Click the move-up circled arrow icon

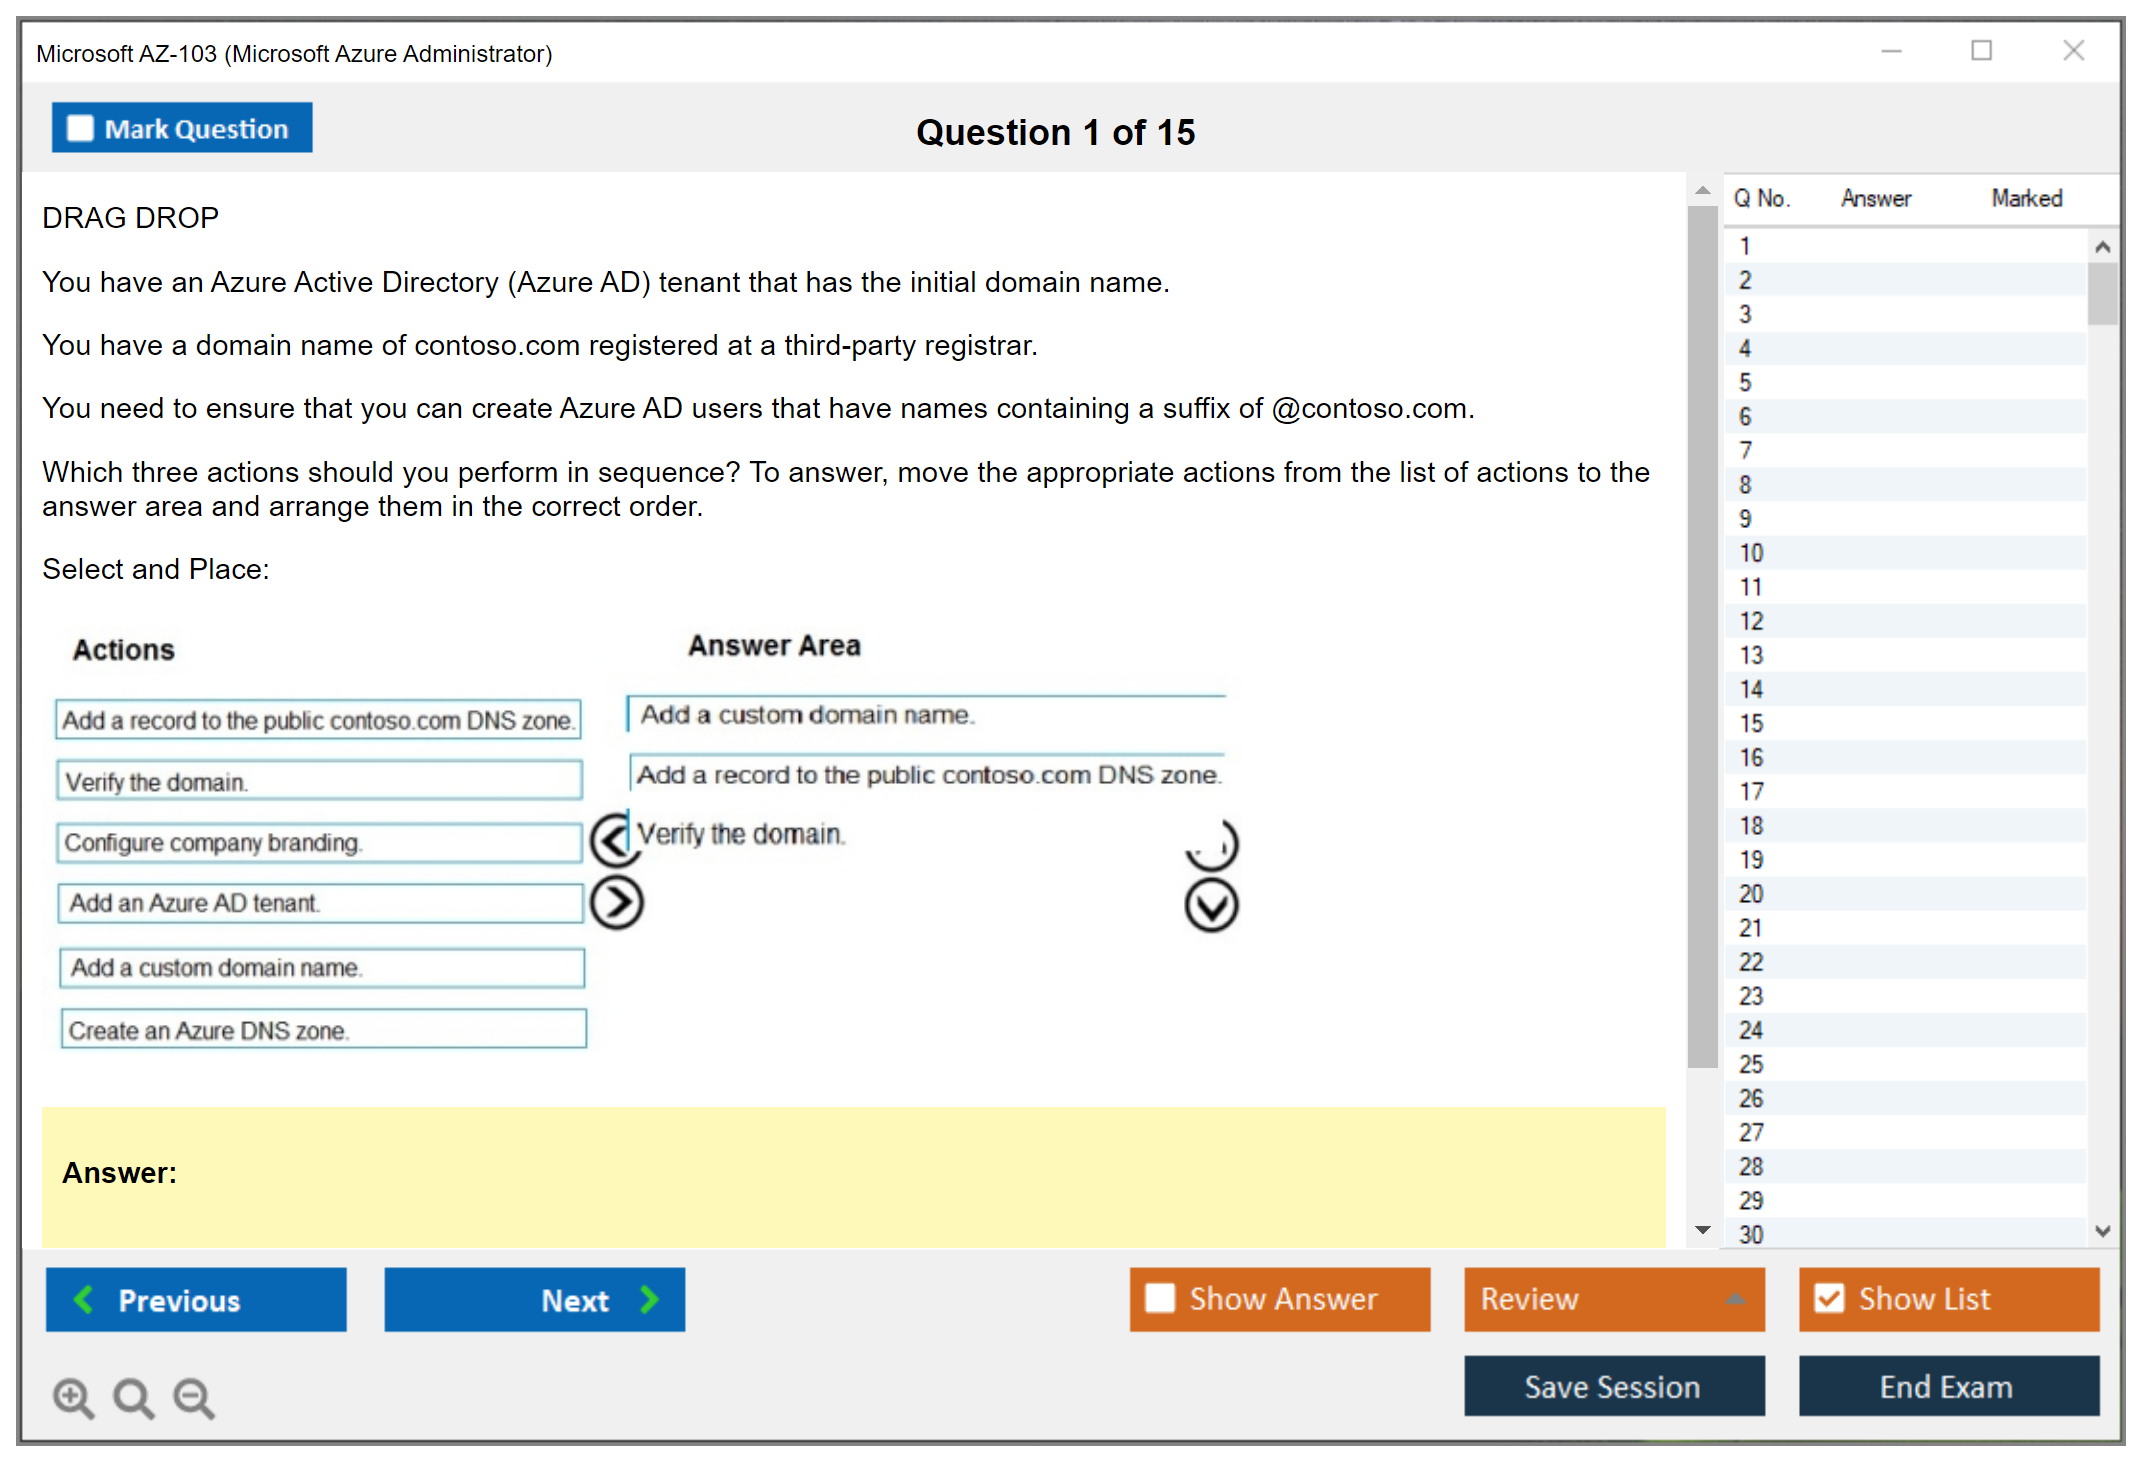[1211, 845]
